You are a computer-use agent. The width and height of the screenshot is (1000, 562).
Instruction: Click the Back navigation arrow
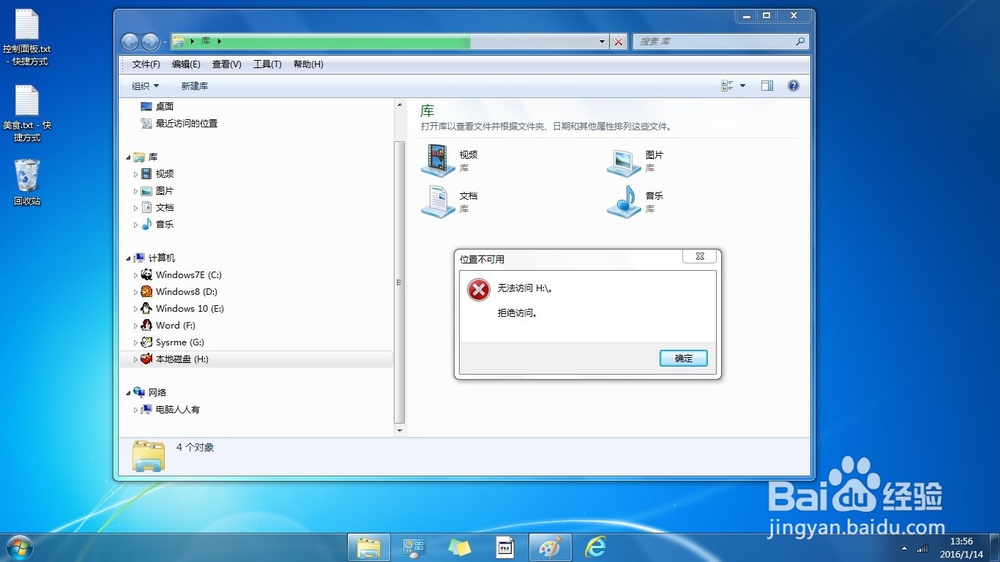(x=130, y=42)
